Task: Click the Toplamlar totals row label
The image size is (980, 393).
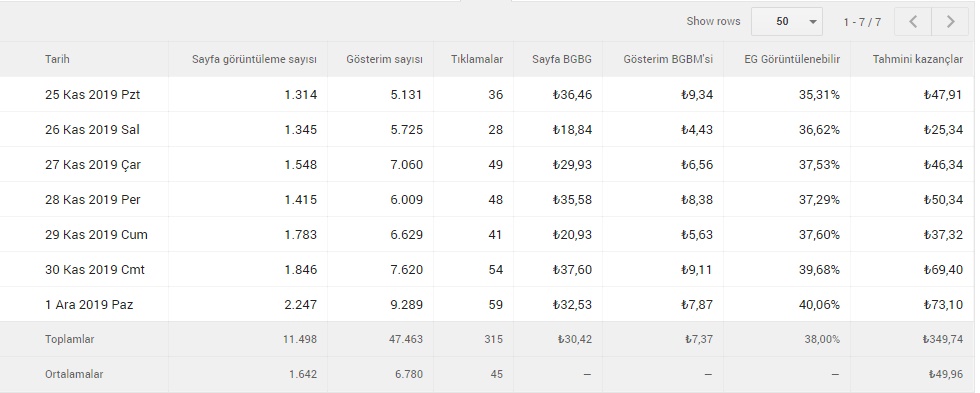Action: (69, 339)
